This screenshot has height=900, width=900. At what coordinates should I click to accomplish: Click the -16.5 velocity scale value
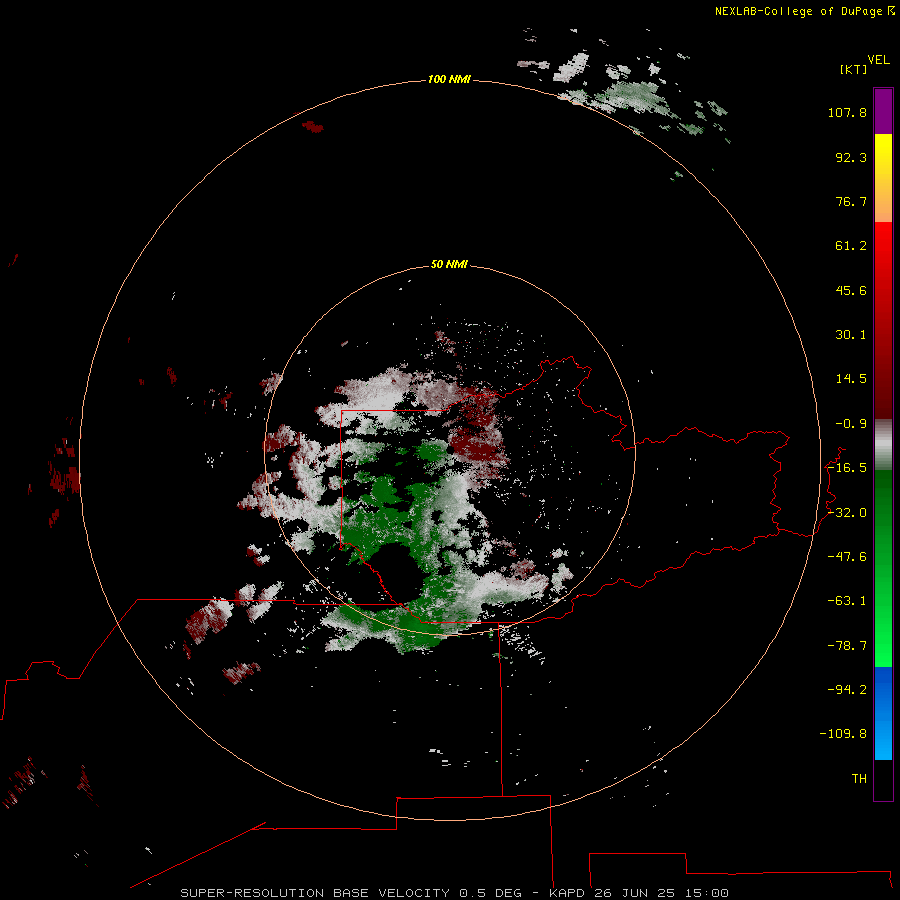[847, 468]
